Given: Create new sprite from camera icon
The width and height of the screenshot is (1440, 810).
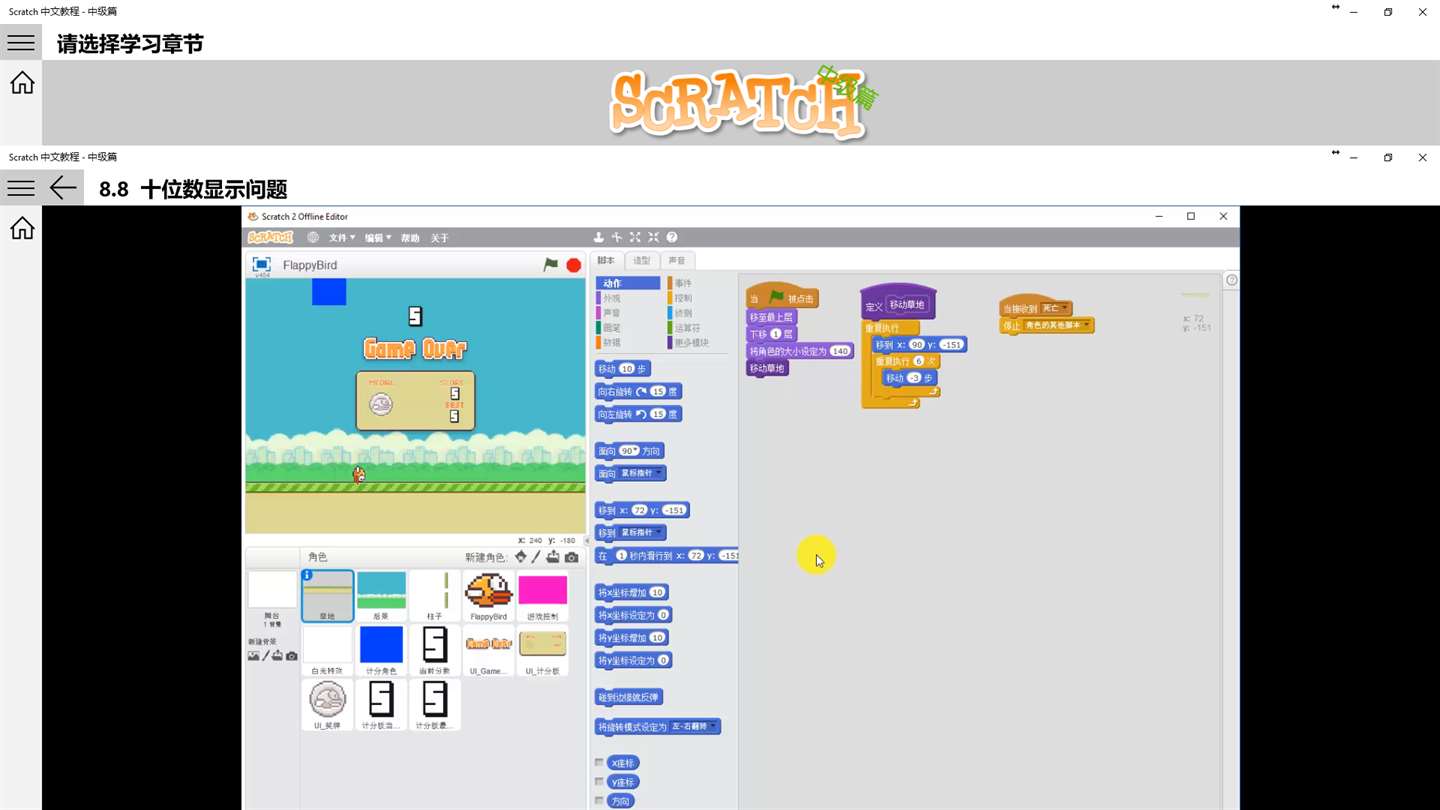Looking at the screenshot, I should (571, 557).
